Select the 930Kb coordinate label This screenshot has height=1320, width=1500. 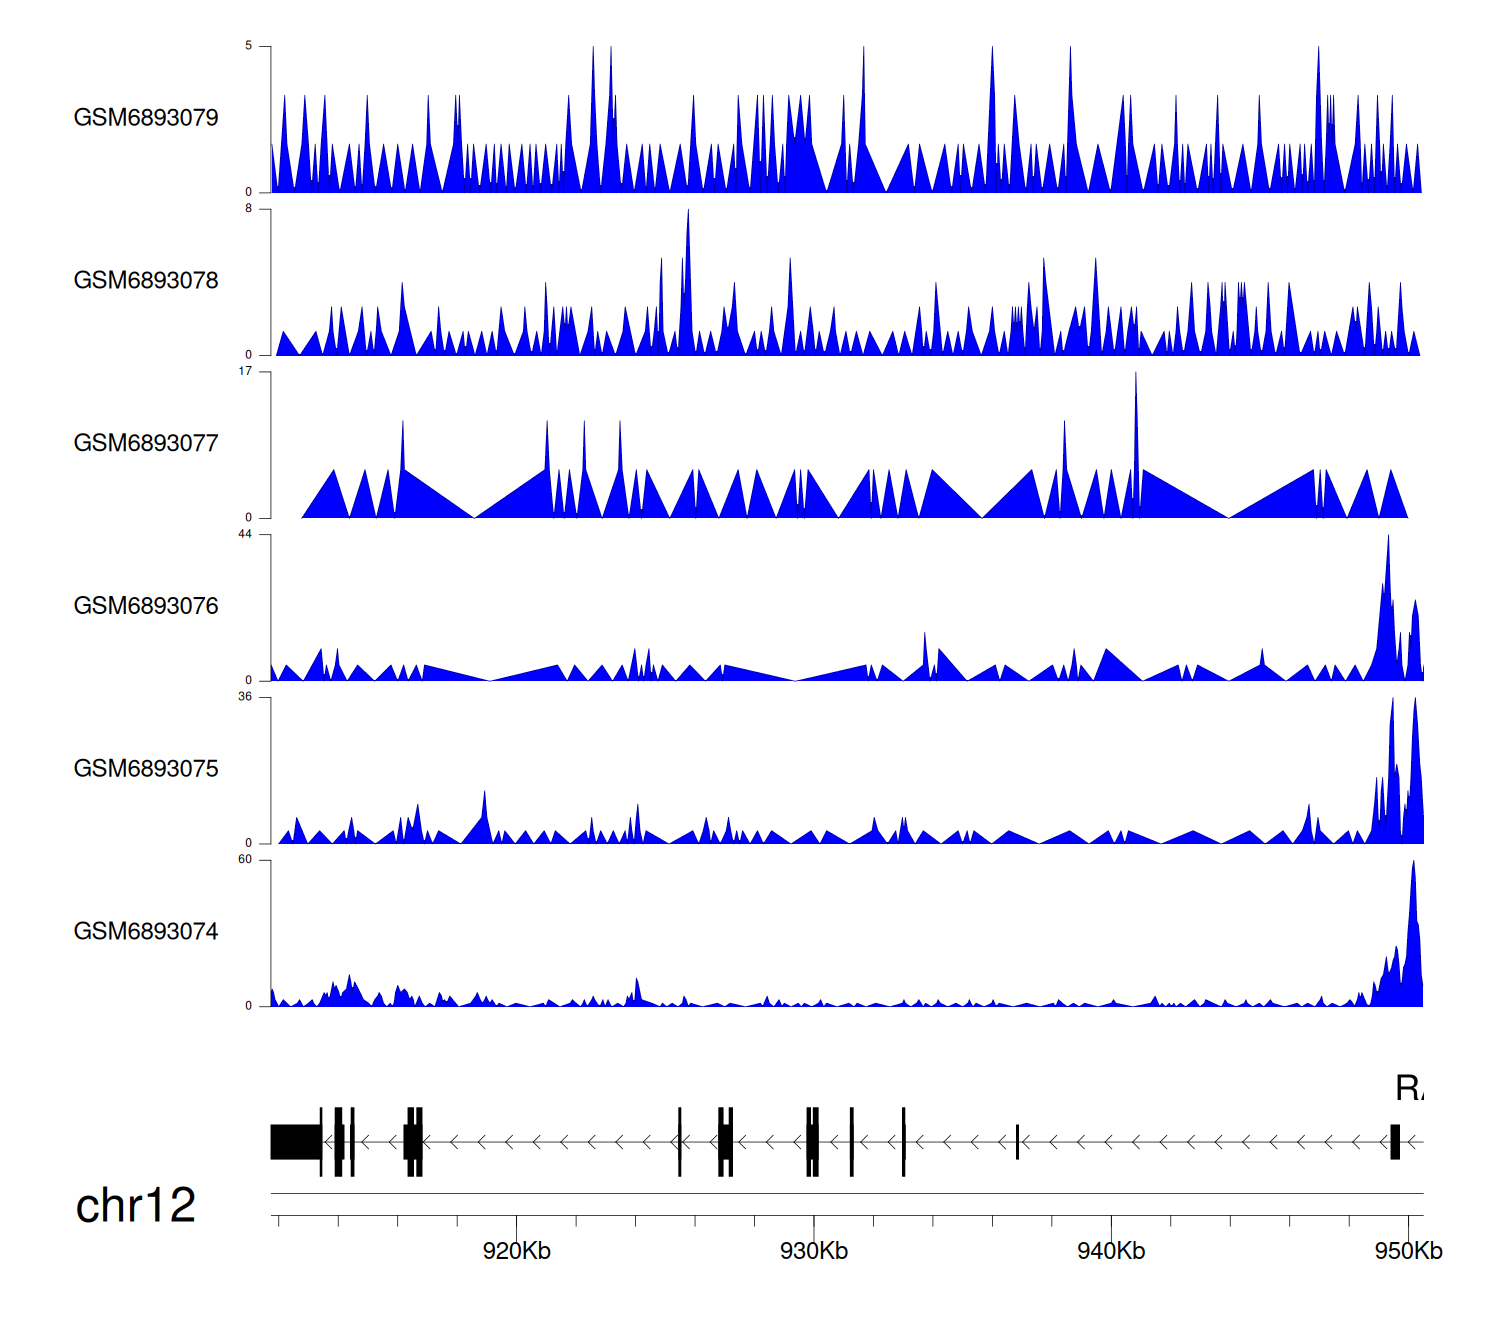[x=814, y=1251]
